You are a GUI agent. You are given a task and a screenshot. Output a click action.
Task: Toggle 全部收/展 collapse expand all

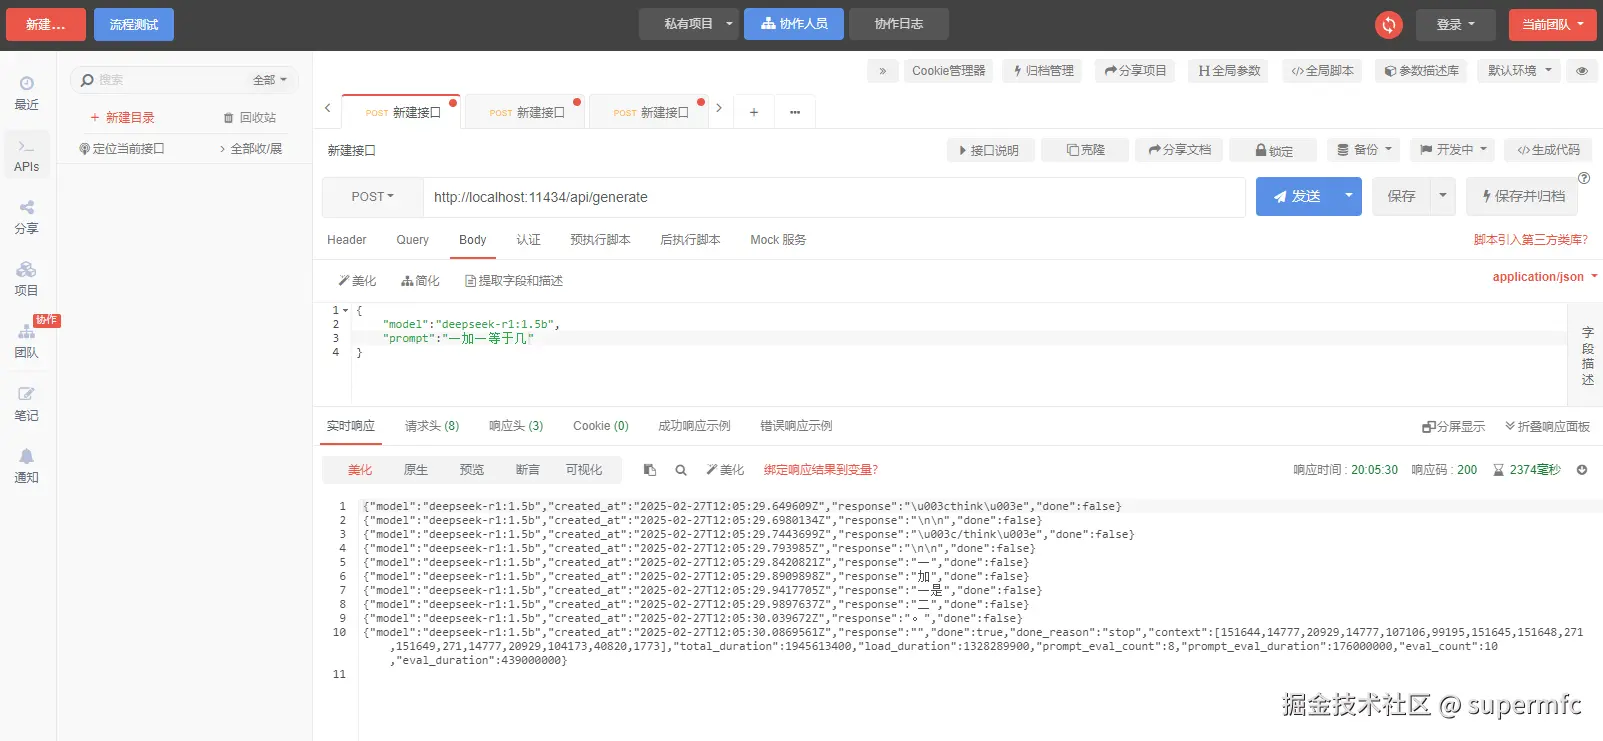[x=250, y=149]
